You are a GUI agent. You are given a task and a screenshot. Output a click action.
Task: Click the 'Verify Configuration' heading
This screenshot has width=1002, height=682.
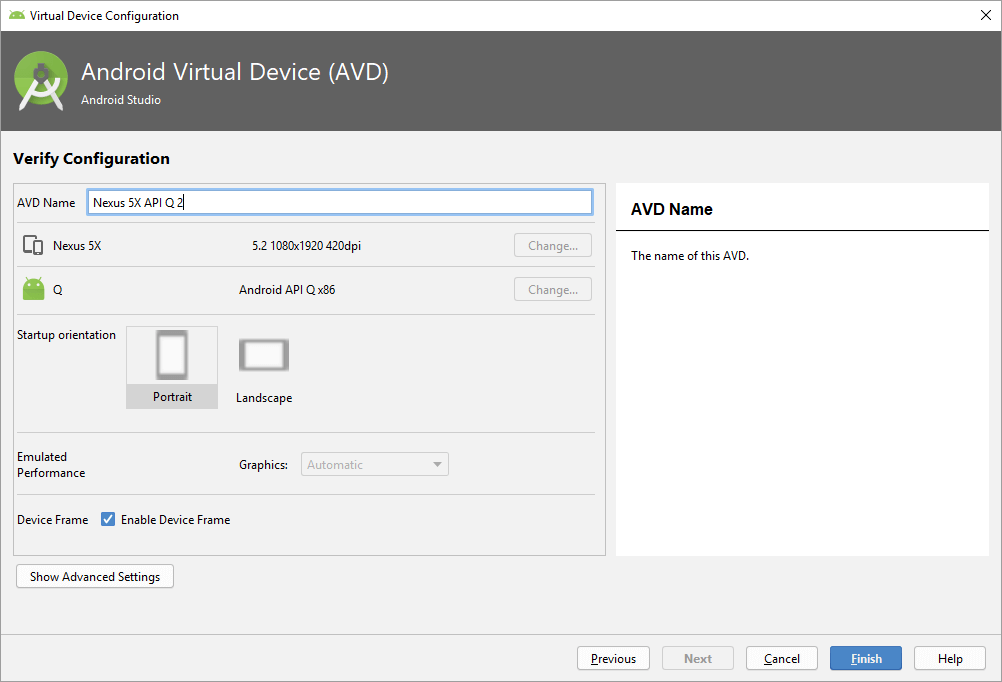[x=91, y=159]
